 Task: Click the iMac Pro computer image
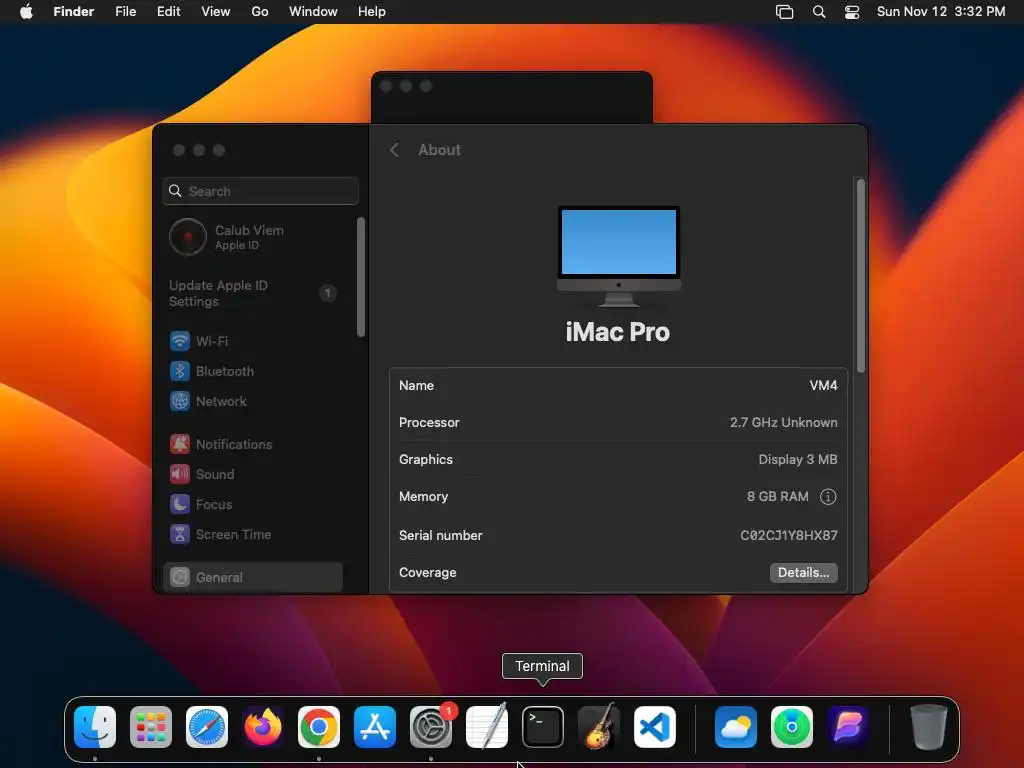tap(618, 256)
